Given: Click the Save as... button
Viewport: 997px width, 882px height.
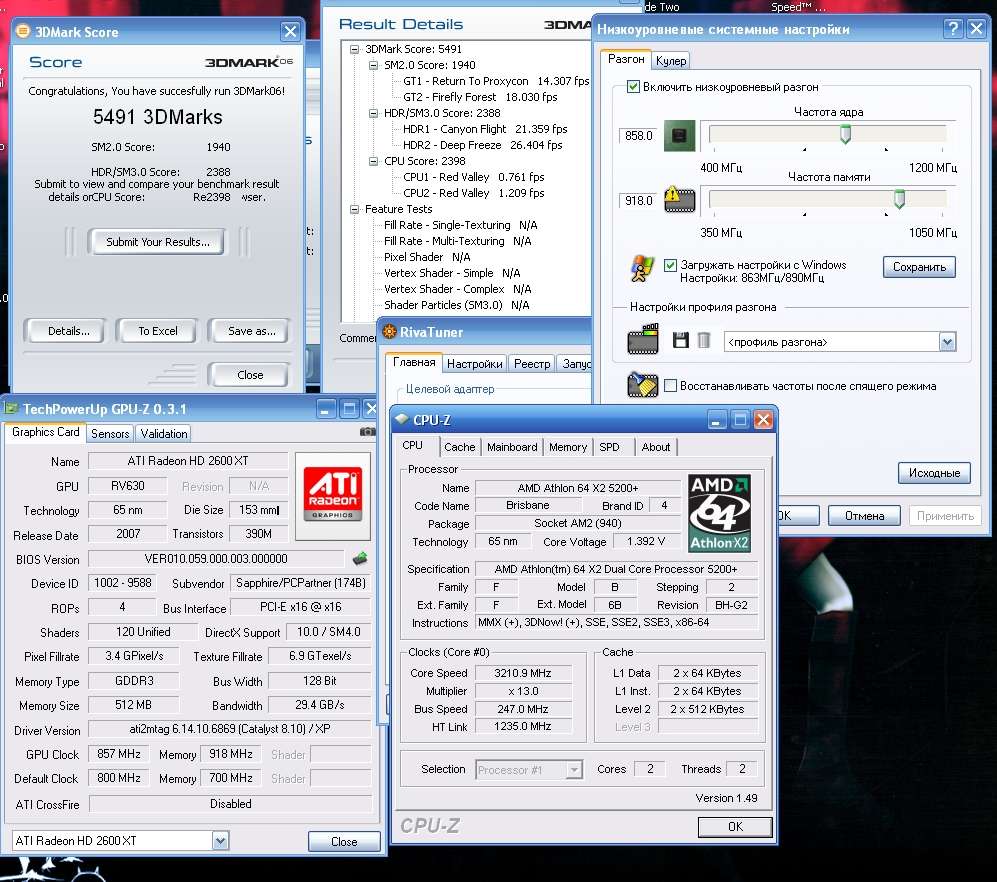Looking at the screenshot, I should tap(251, 331).
